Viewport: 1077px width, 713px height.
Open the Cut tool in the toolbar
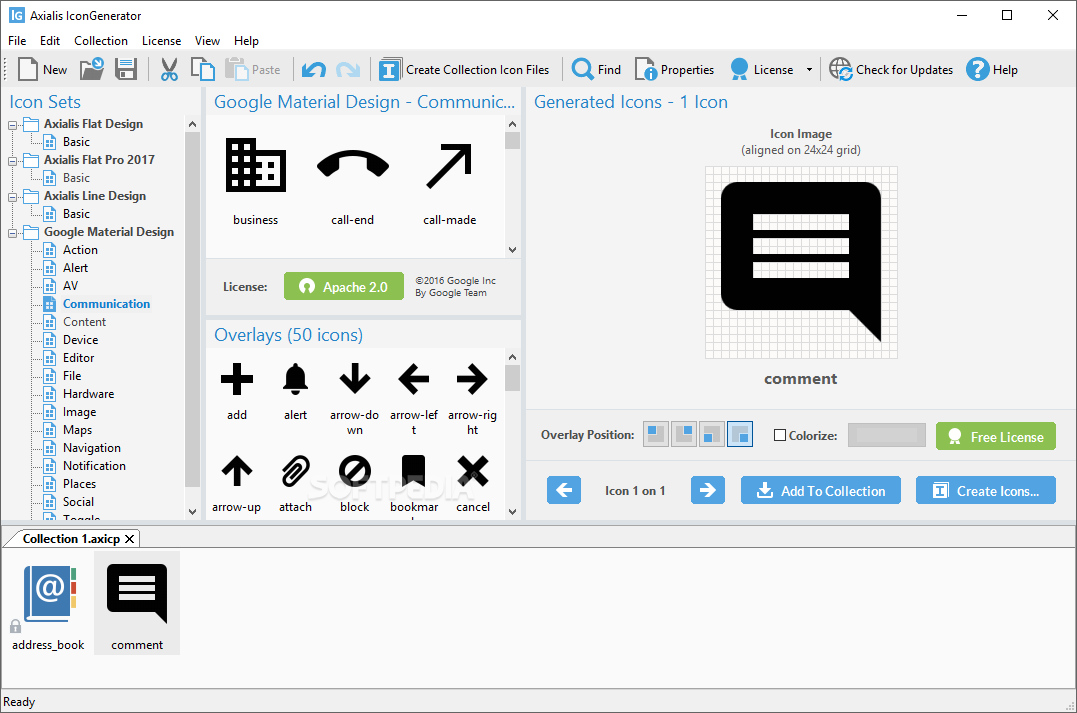[x=168, y=69]
